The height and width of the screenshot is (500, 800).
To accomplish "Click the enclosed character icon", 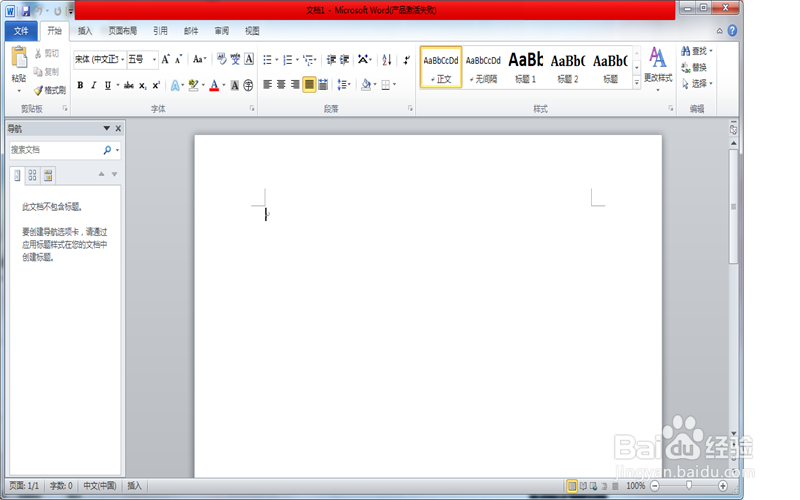I will 248,85.
